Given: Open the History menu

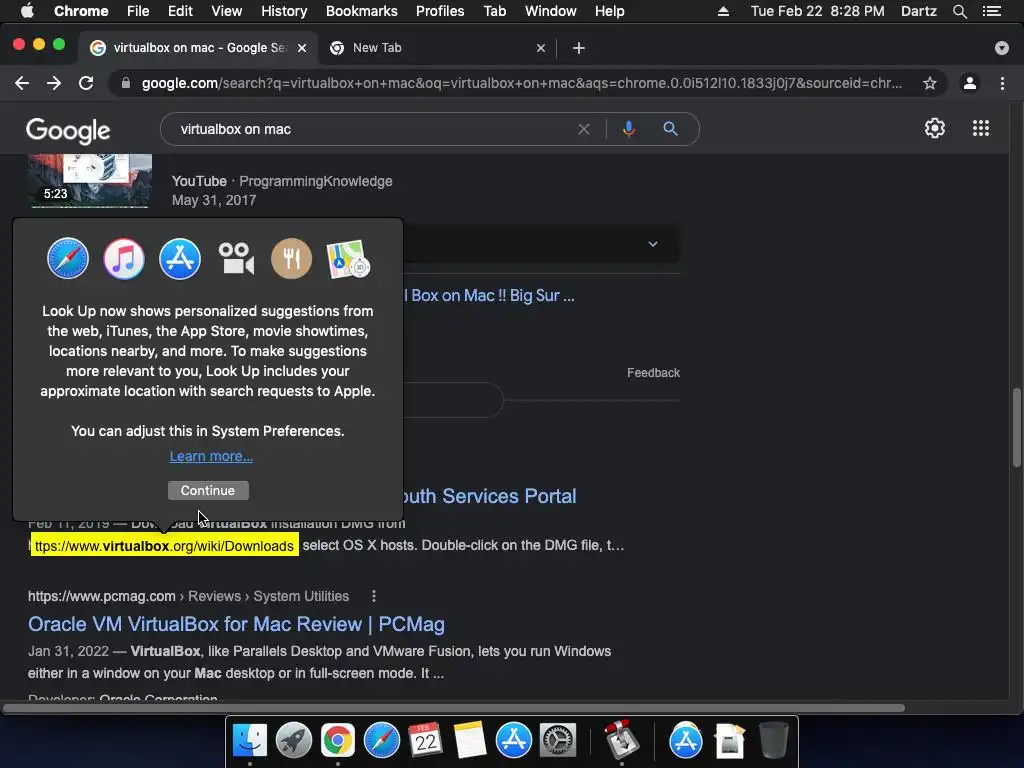Looking at the screenshot, I should [284, 11].
